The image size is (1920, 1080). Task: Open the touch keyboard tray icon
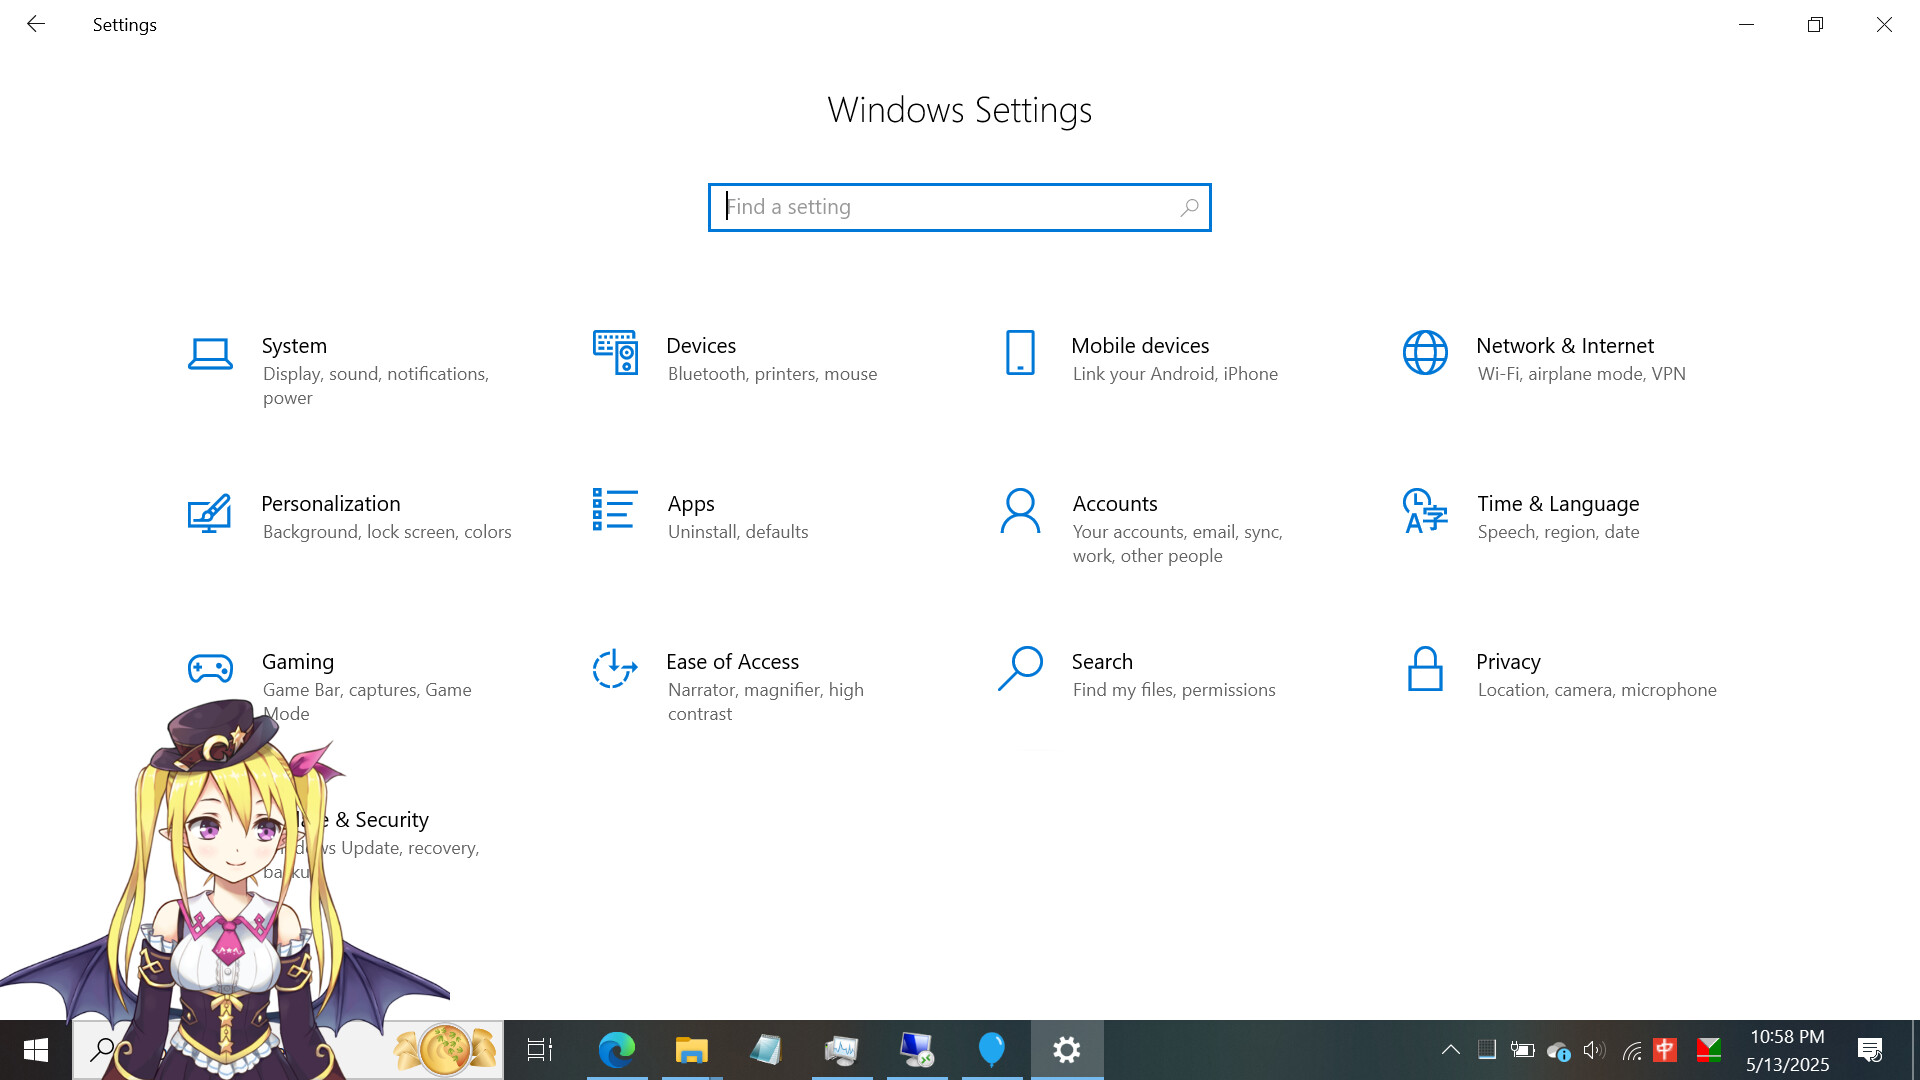click(x=1487, y=1050)
